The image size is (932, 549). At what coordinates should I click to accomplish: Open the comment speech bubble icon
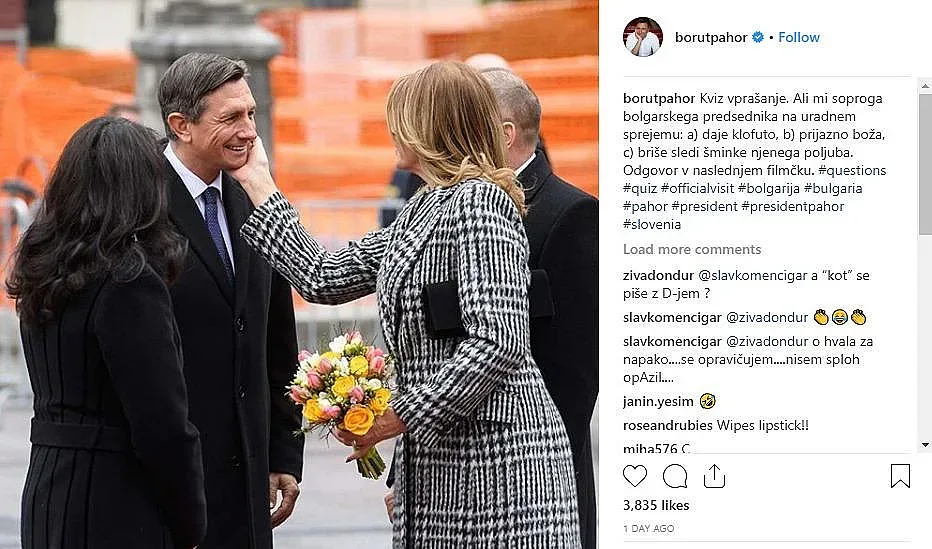(675, 476)
